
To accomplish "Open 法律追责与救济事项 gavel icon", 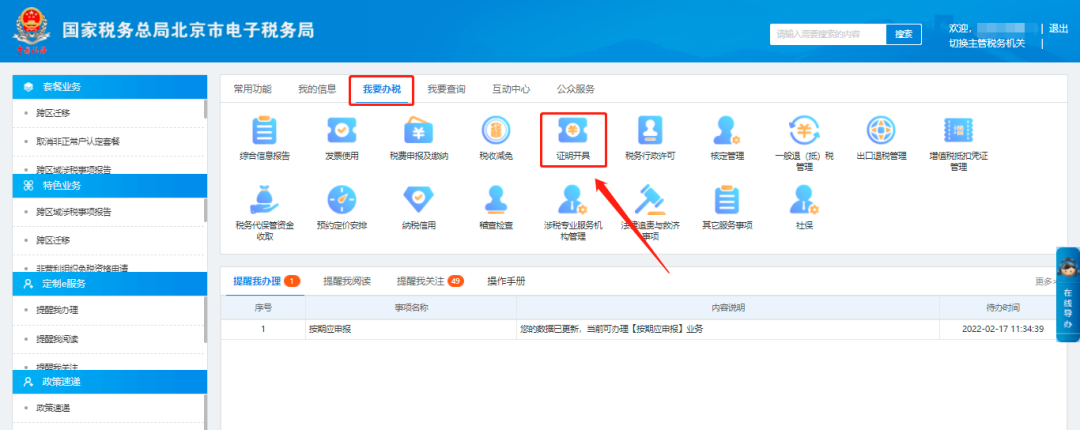I will (650, 198).
